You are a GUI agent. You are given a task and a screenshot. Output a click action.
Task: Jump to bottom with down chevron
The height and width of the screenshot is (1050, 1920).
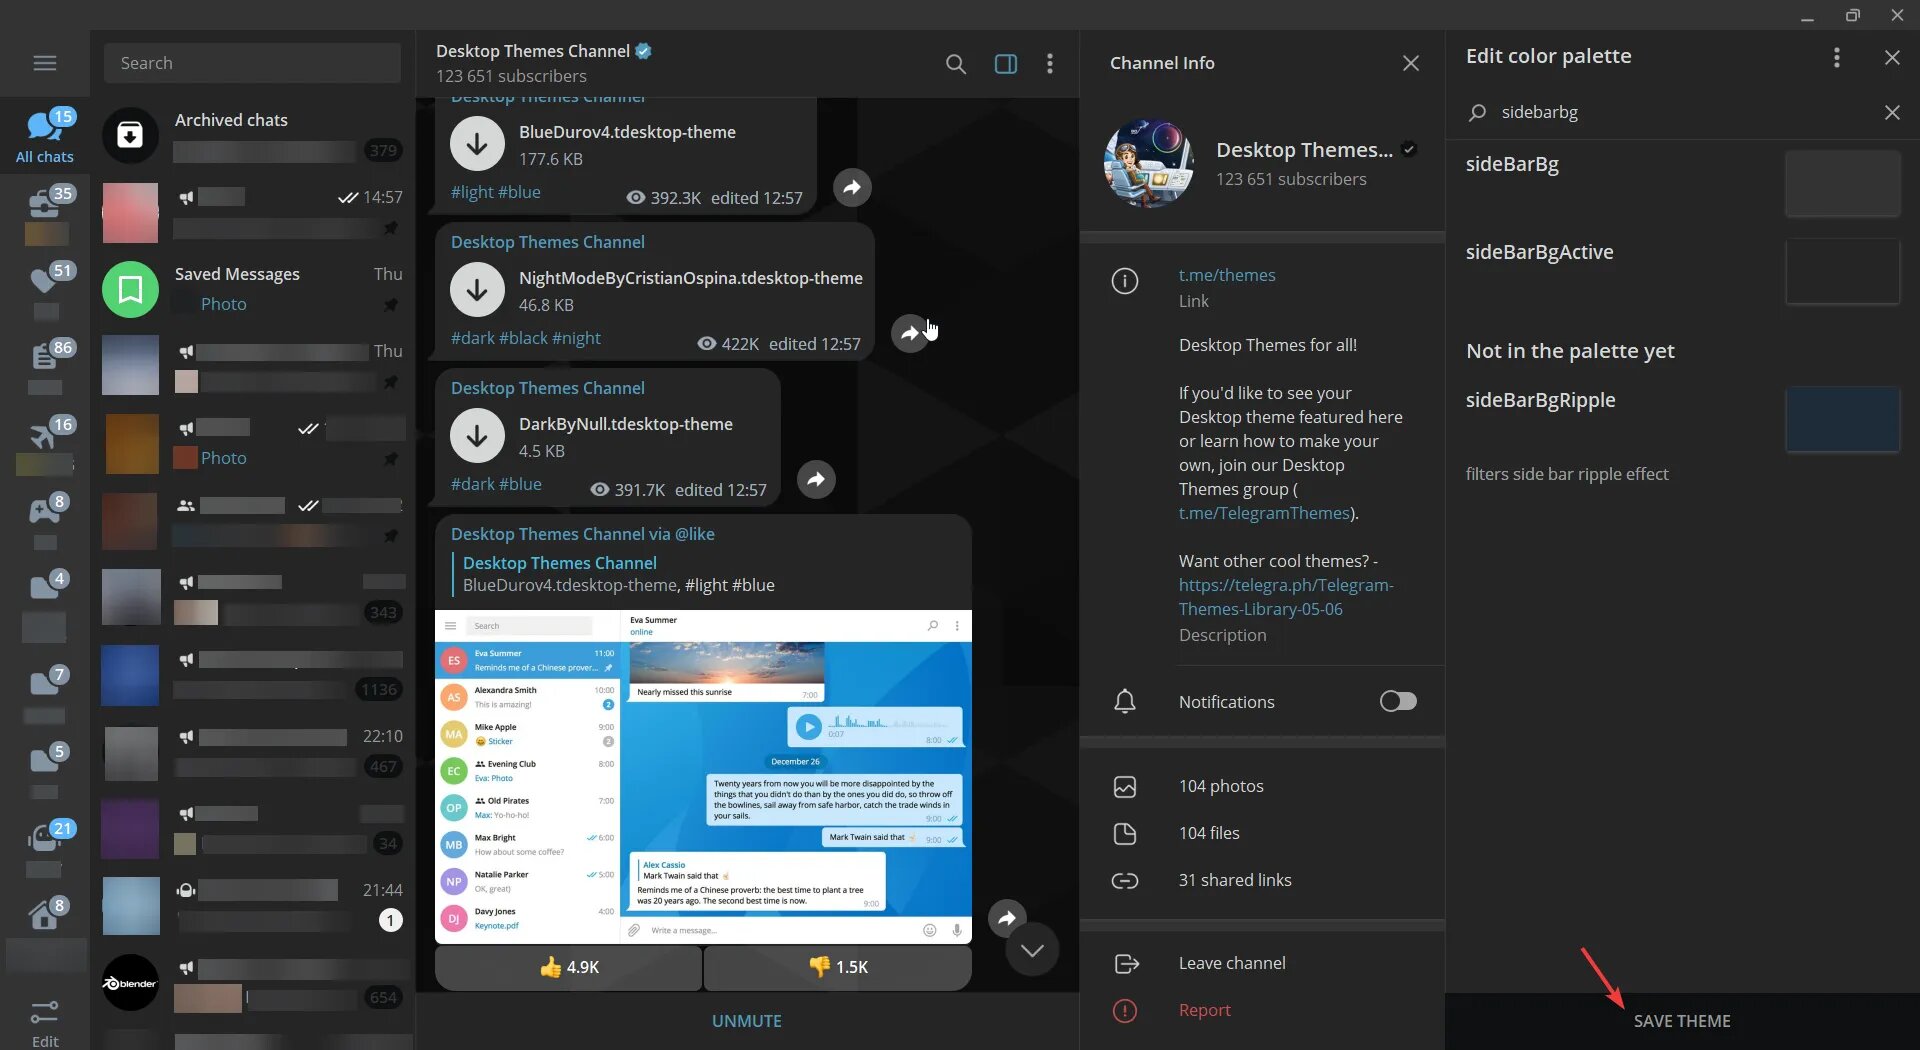point(1032,950)
